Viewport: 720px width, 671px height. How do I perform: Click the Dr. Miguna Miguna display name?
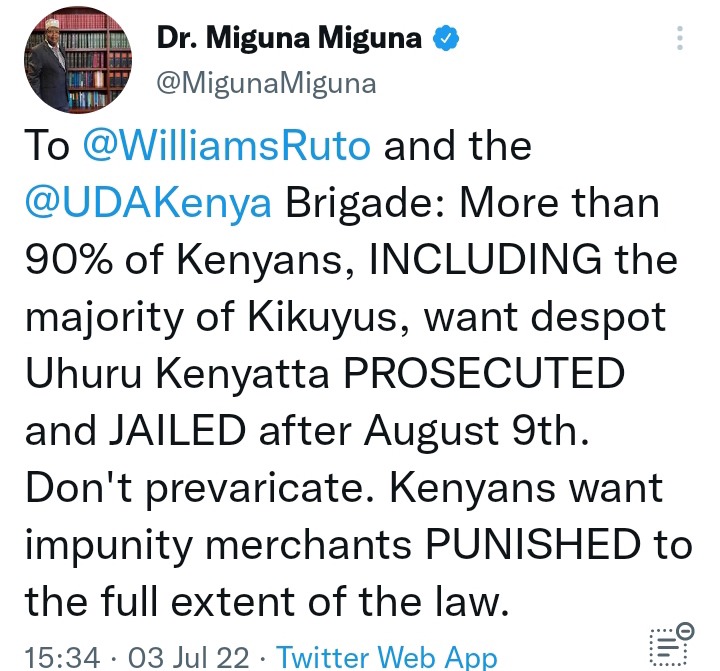[x=289, y=38]
